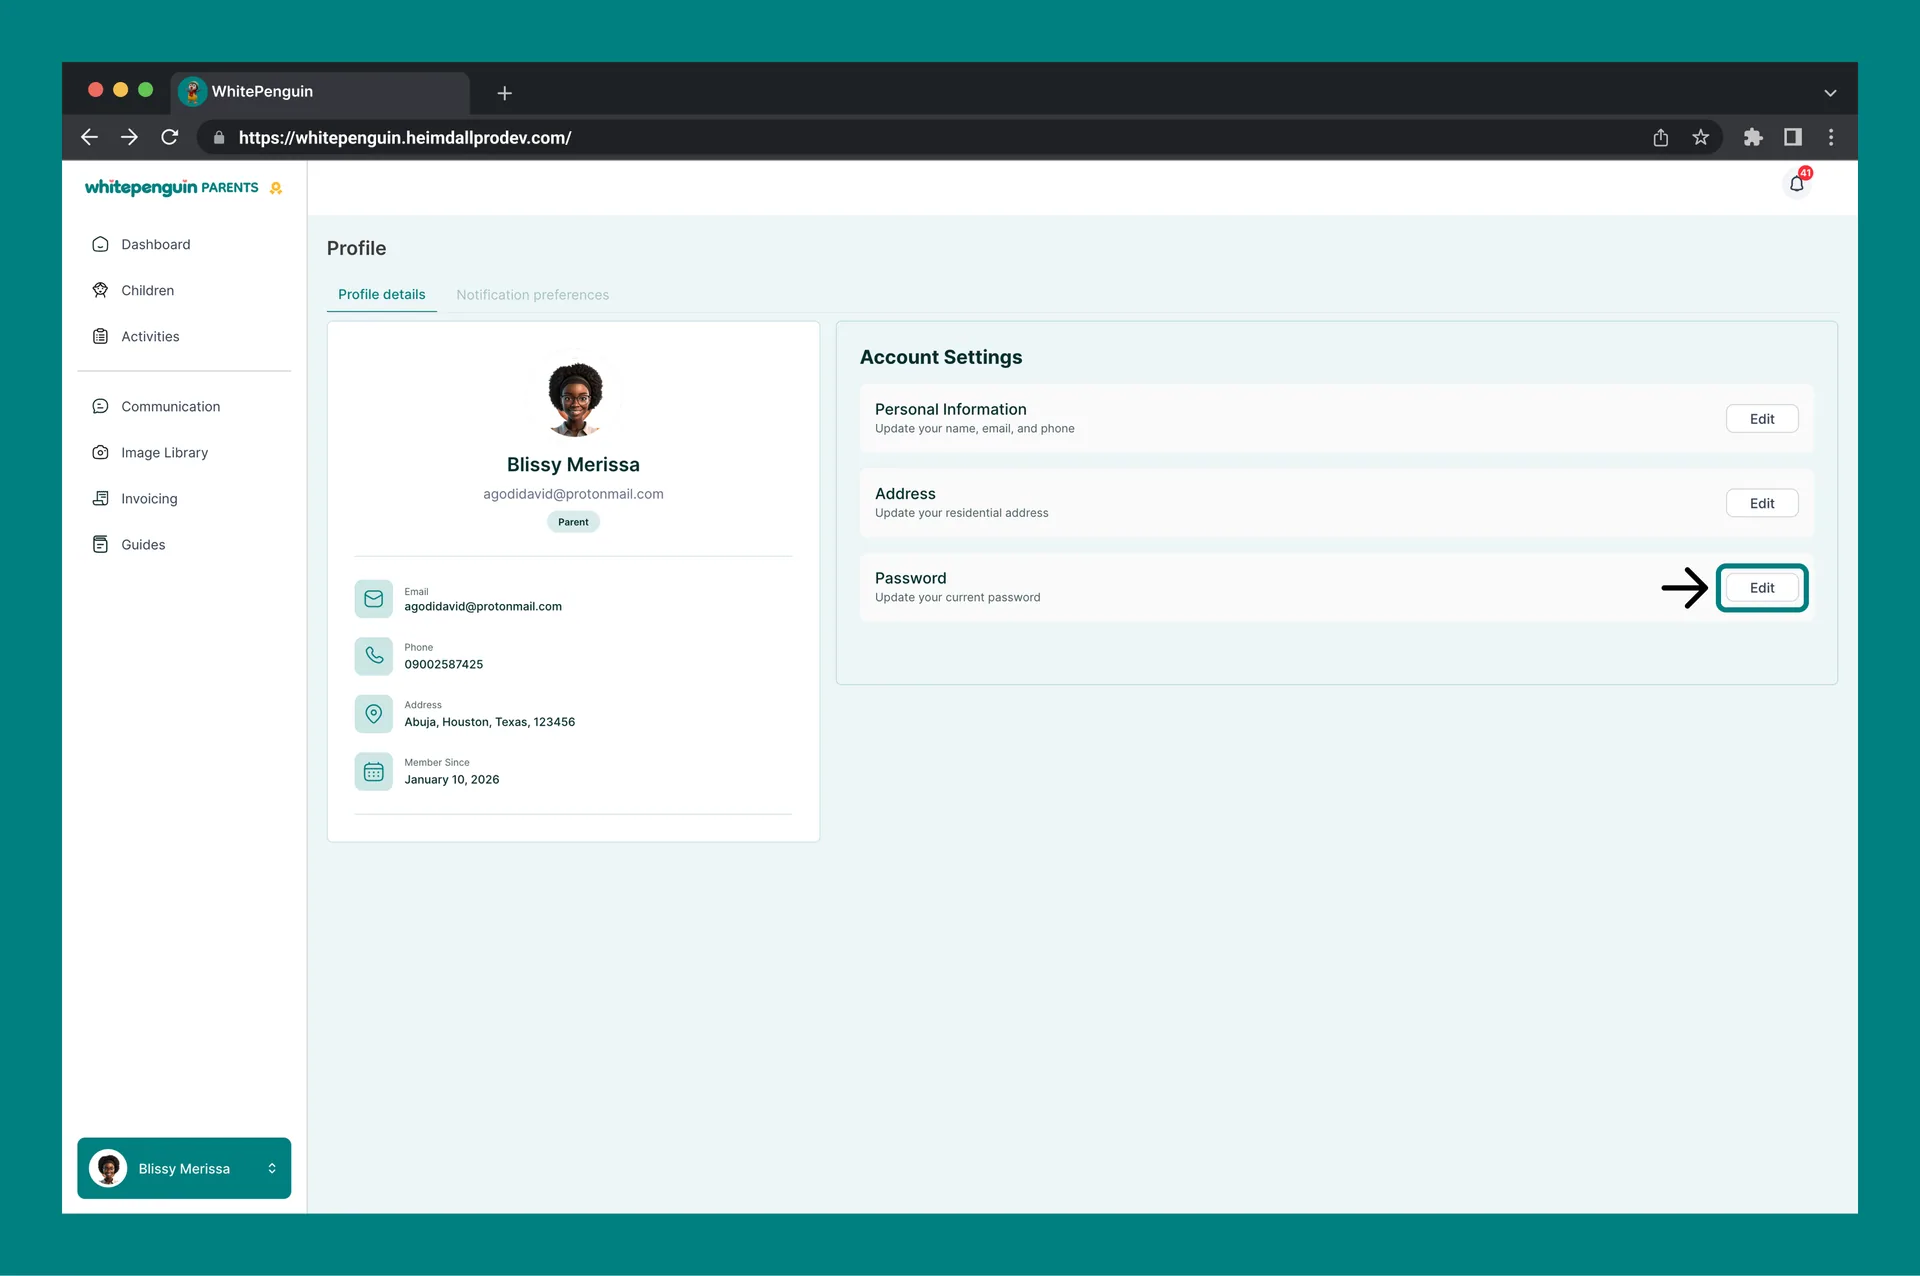
Task: Open the notifications bell icon
Action: tap(1797, 184)
